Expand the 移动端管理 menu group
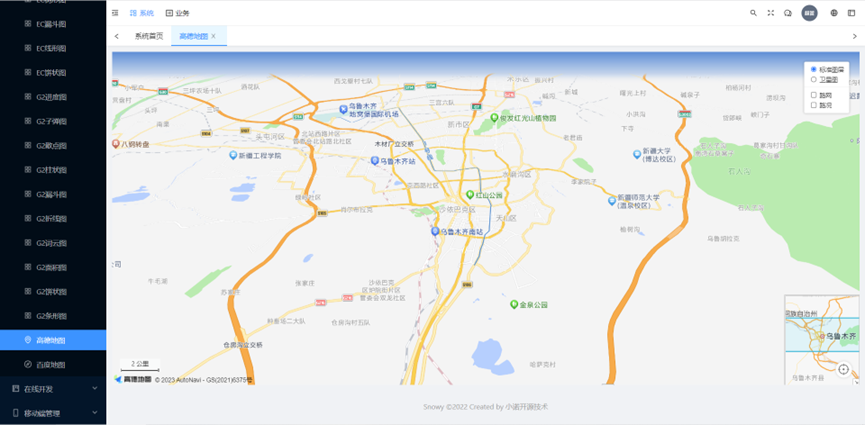The height and width of the screenshot is (425, 865). coord(53,413)
